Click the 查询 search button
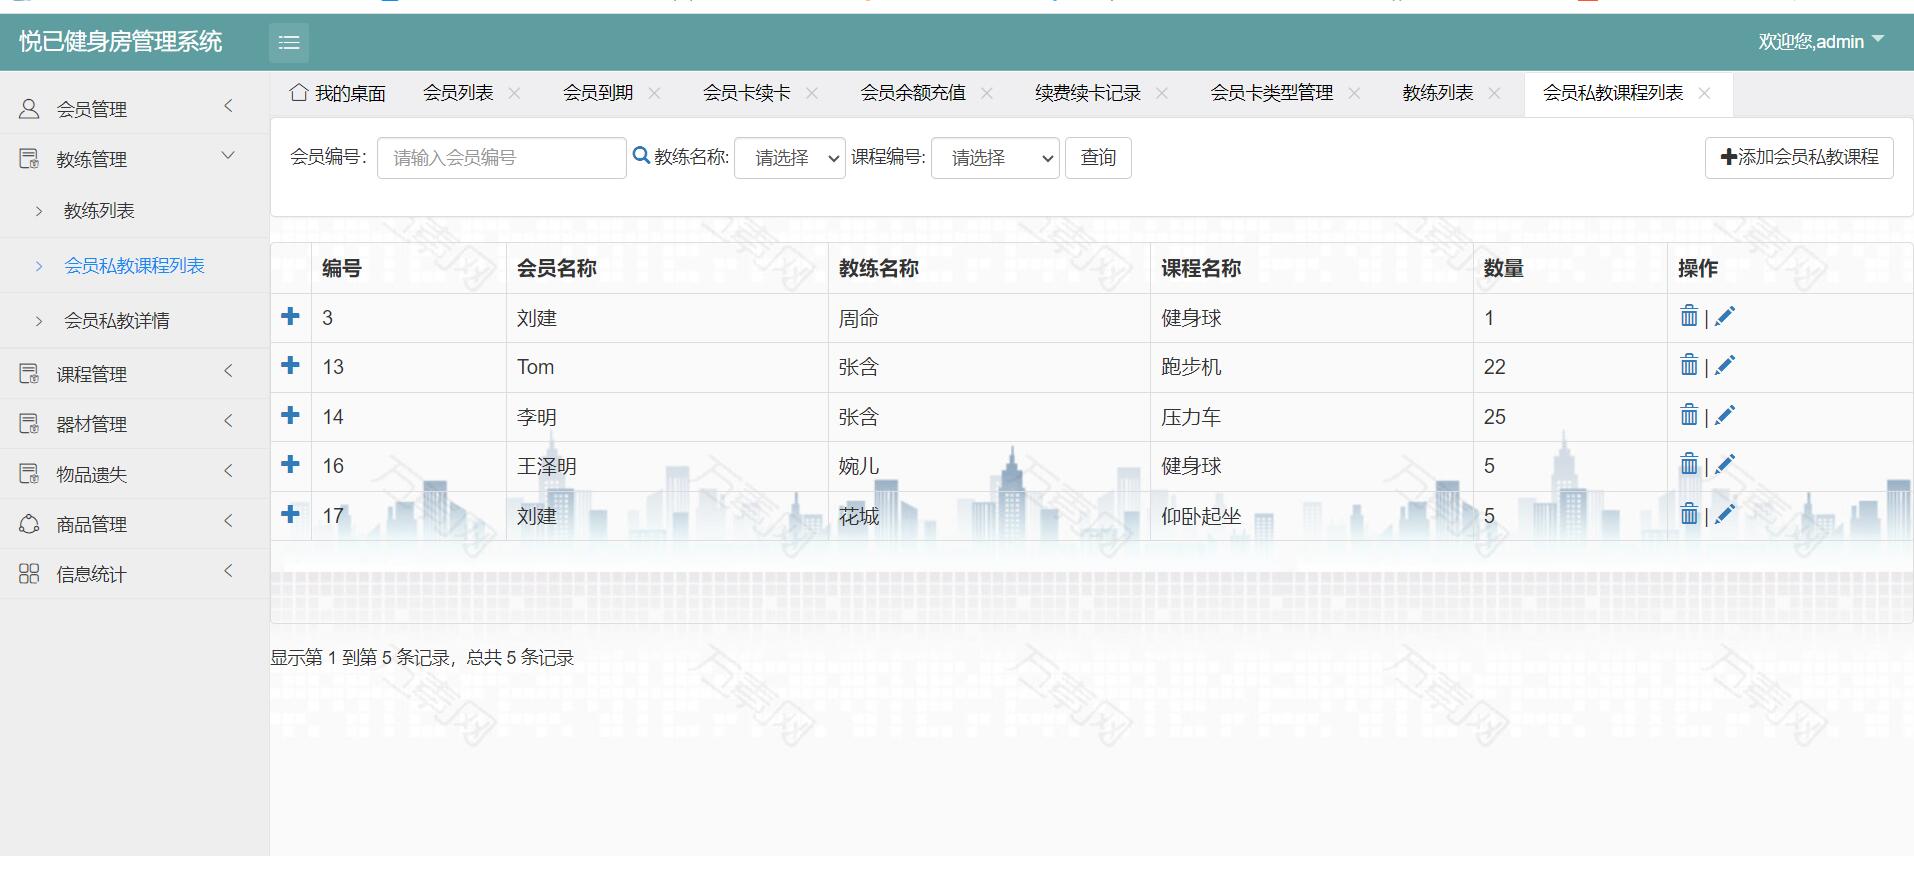This screenshot has height=889, width=1914. pyautogui.click(x=1098, y=158)
